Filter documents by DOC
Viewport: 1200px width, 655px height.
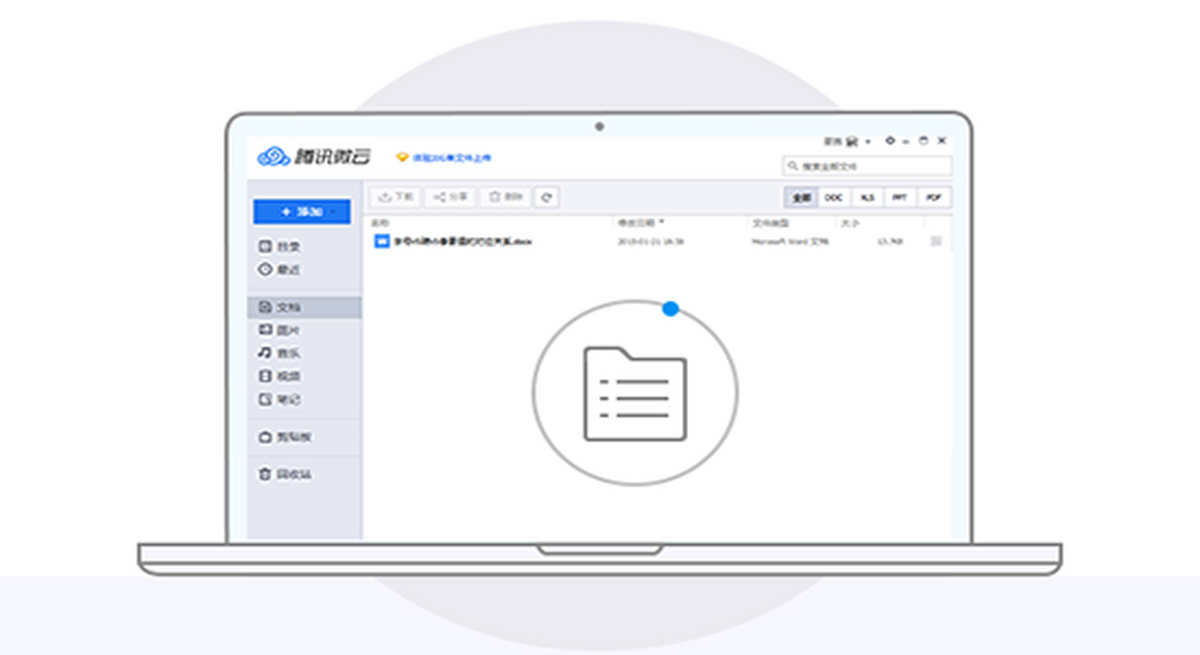834,198
